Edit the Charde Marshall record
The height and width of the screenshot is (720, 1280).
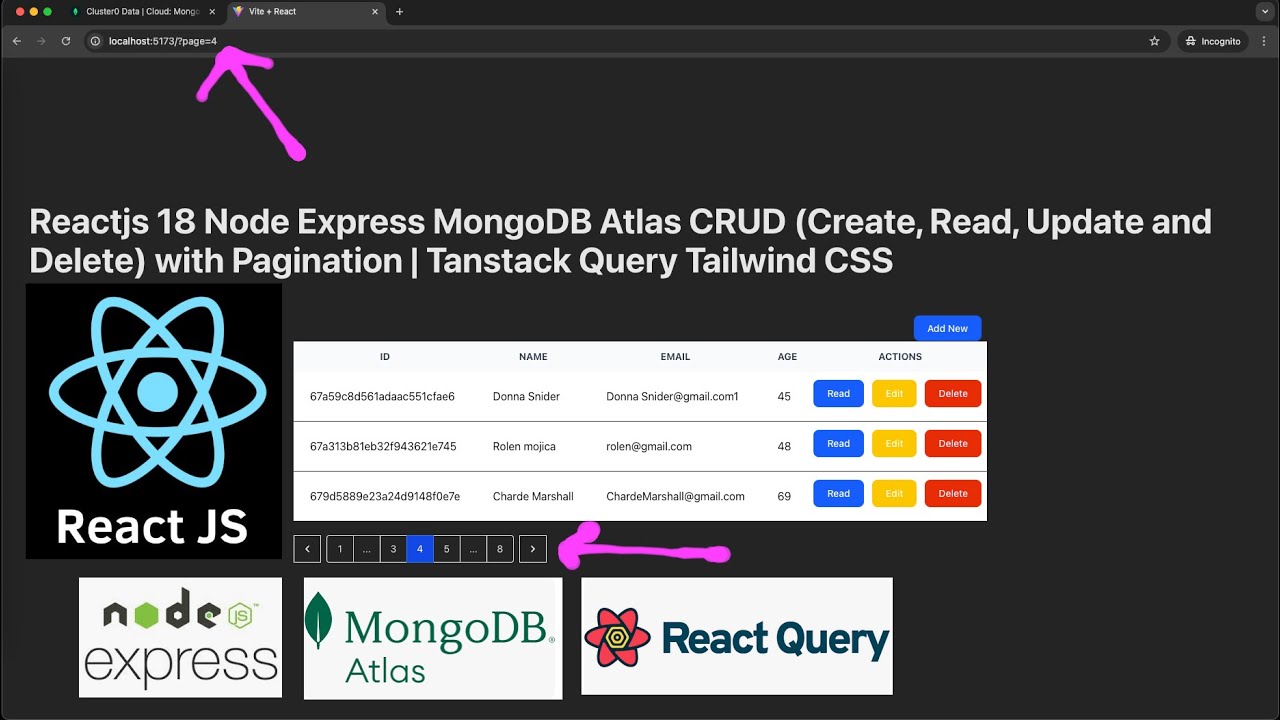coord(894,493)
